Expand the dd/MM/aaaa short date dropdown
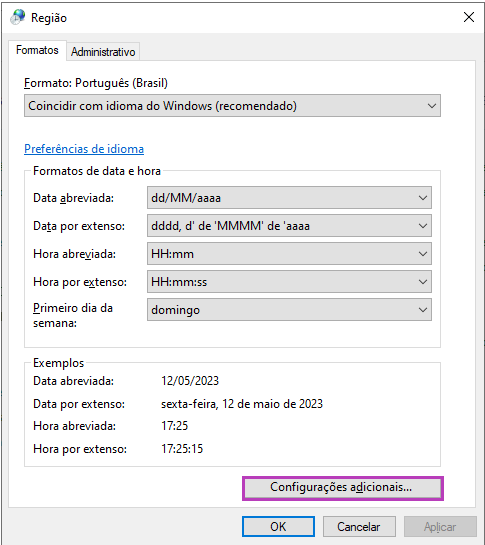 point(289,198)
